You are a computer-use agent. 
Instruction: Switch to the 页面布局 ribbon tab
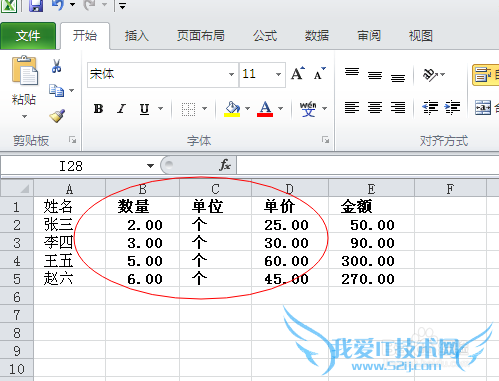click(x=201, y=36)
